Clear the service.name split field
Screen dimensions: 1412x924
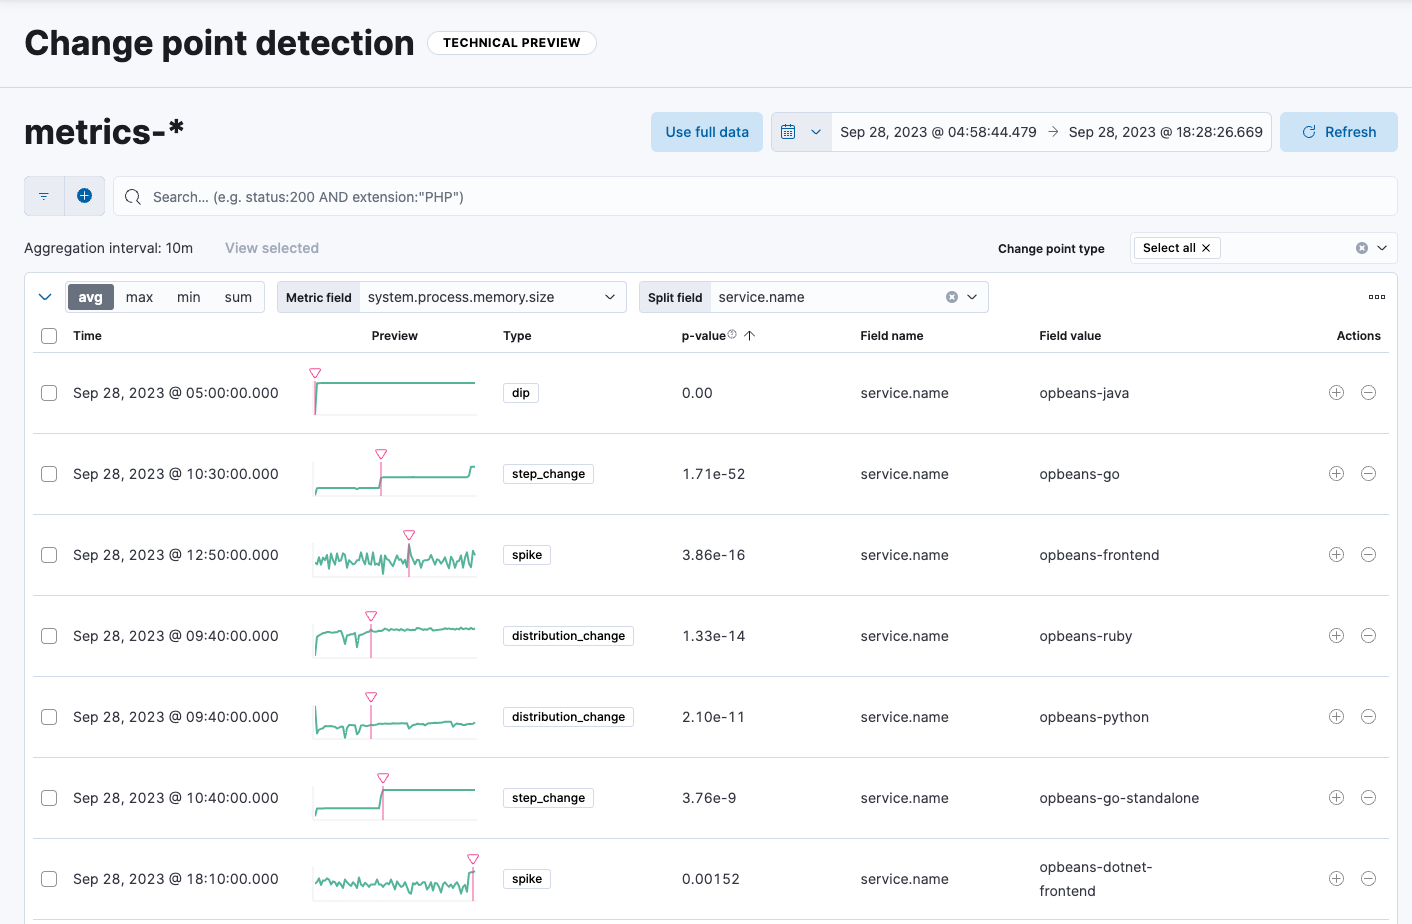click(952, 297)
